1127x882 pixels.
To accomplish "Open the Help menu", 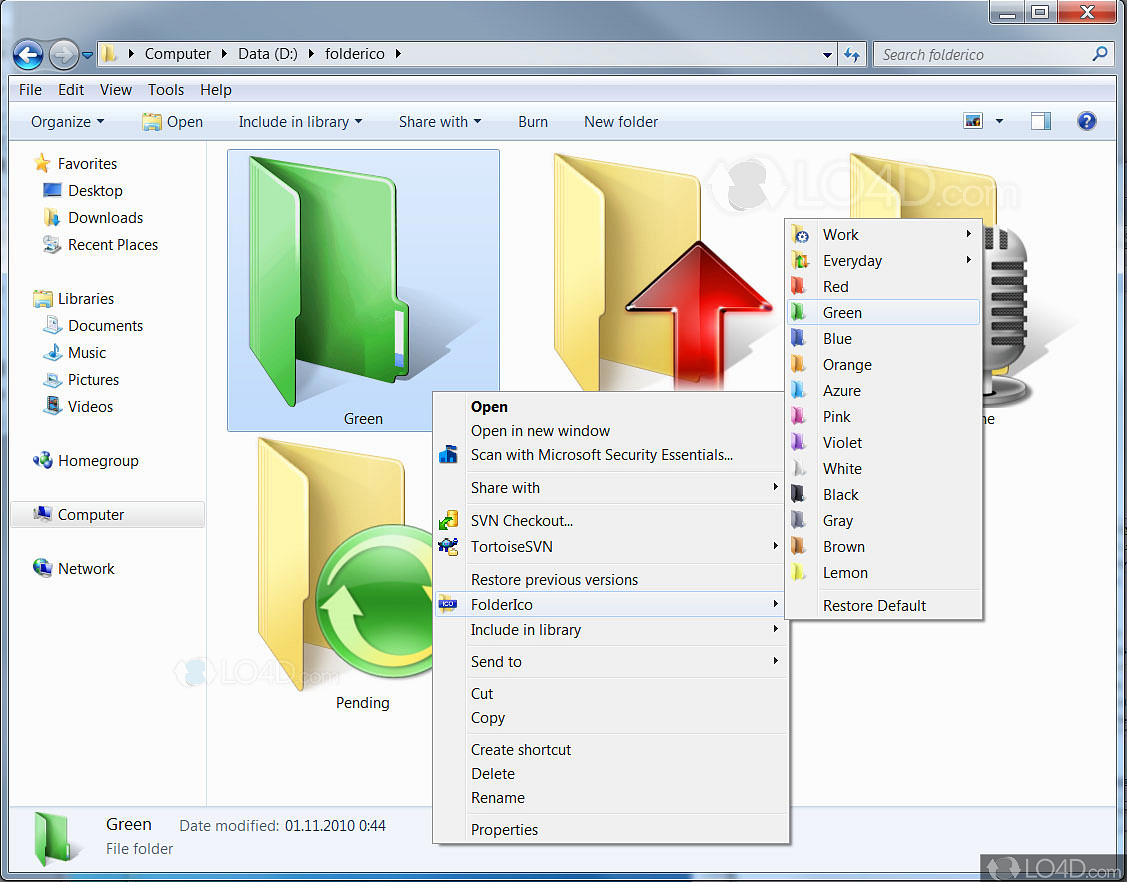I will (x=216, y=90).
